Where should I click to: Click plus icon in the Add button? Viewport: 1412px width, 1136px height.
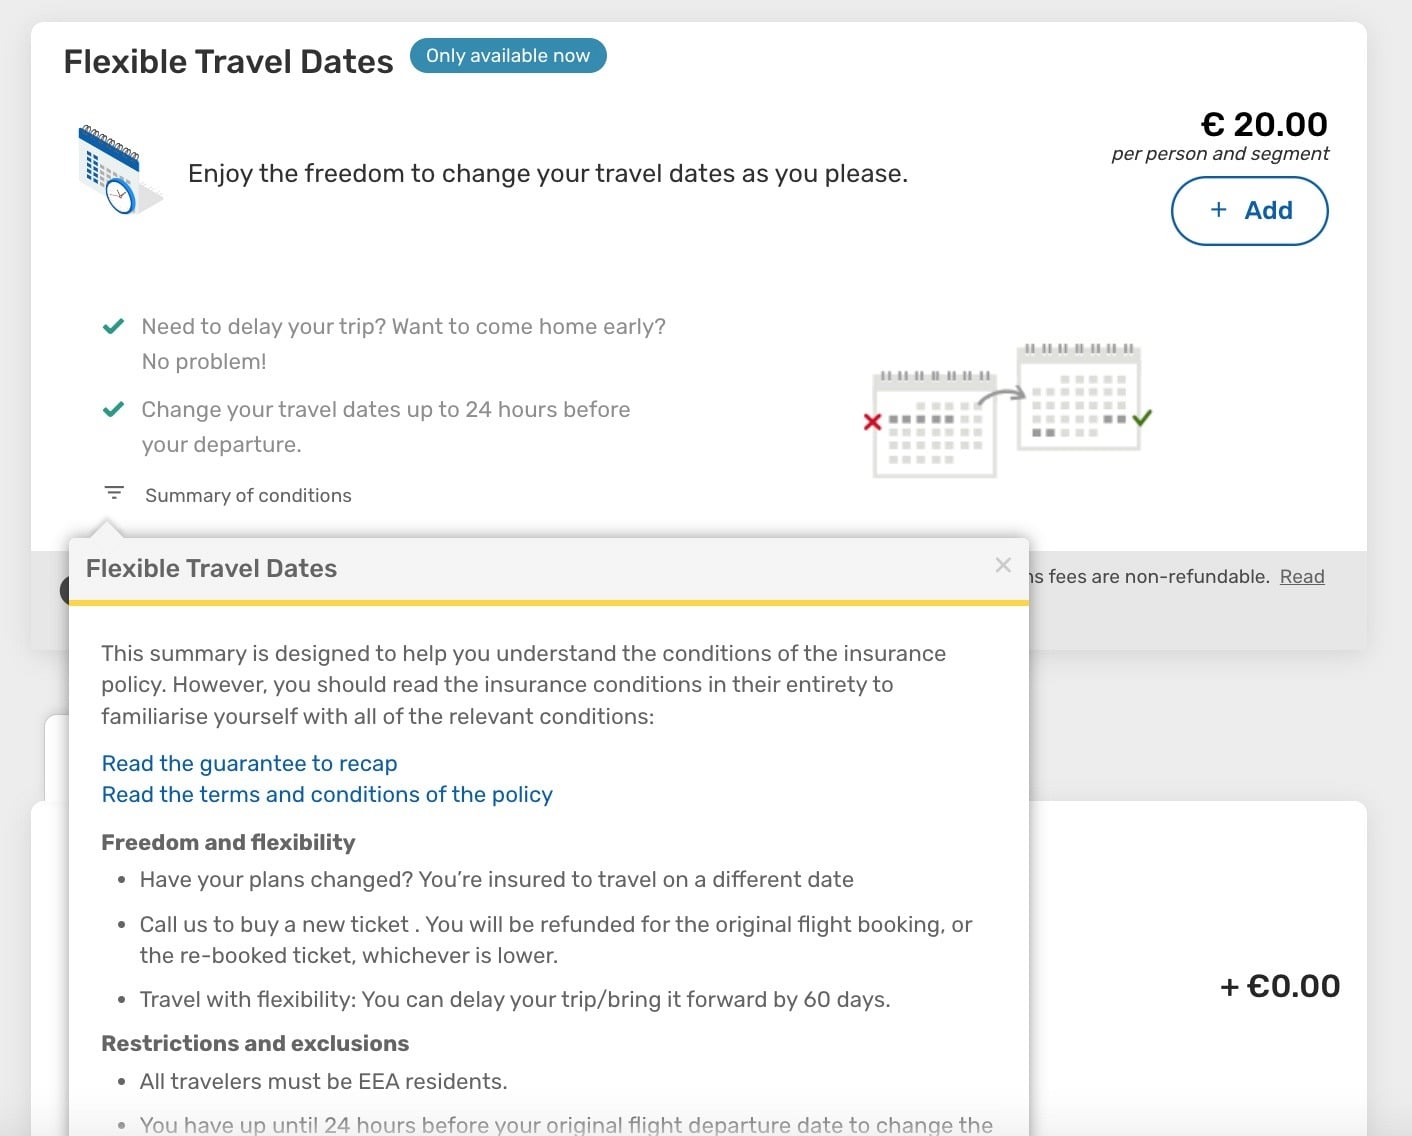click(x=1218, y=210)
